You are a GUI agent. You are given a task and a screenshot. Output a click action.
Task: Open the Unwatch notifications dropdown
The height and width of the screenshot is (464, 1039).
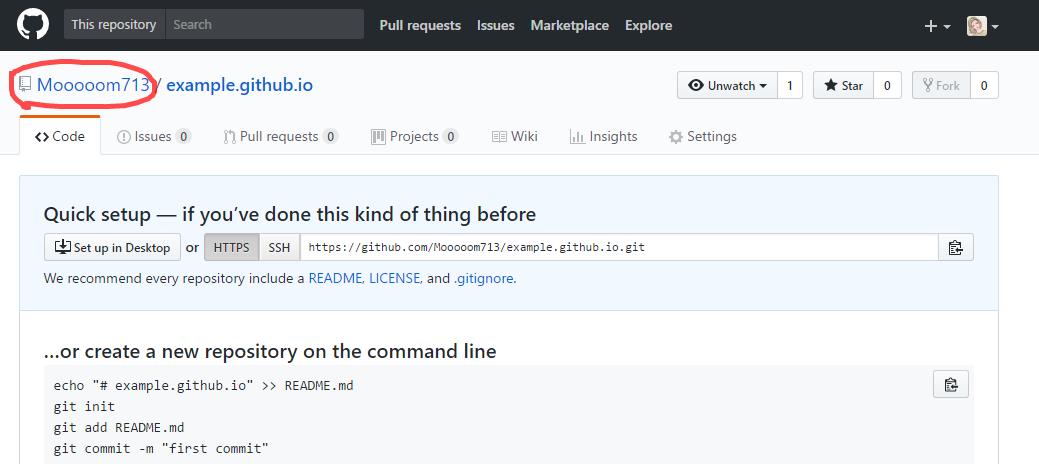pyautogui.click(x=727, y=86)
